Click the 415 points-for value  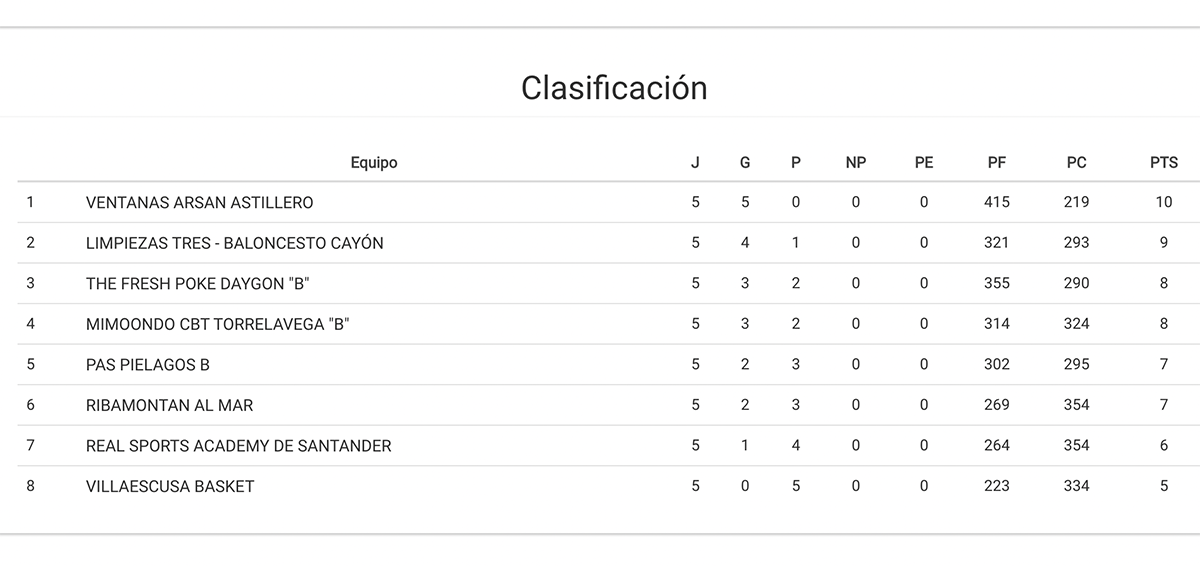997,202
